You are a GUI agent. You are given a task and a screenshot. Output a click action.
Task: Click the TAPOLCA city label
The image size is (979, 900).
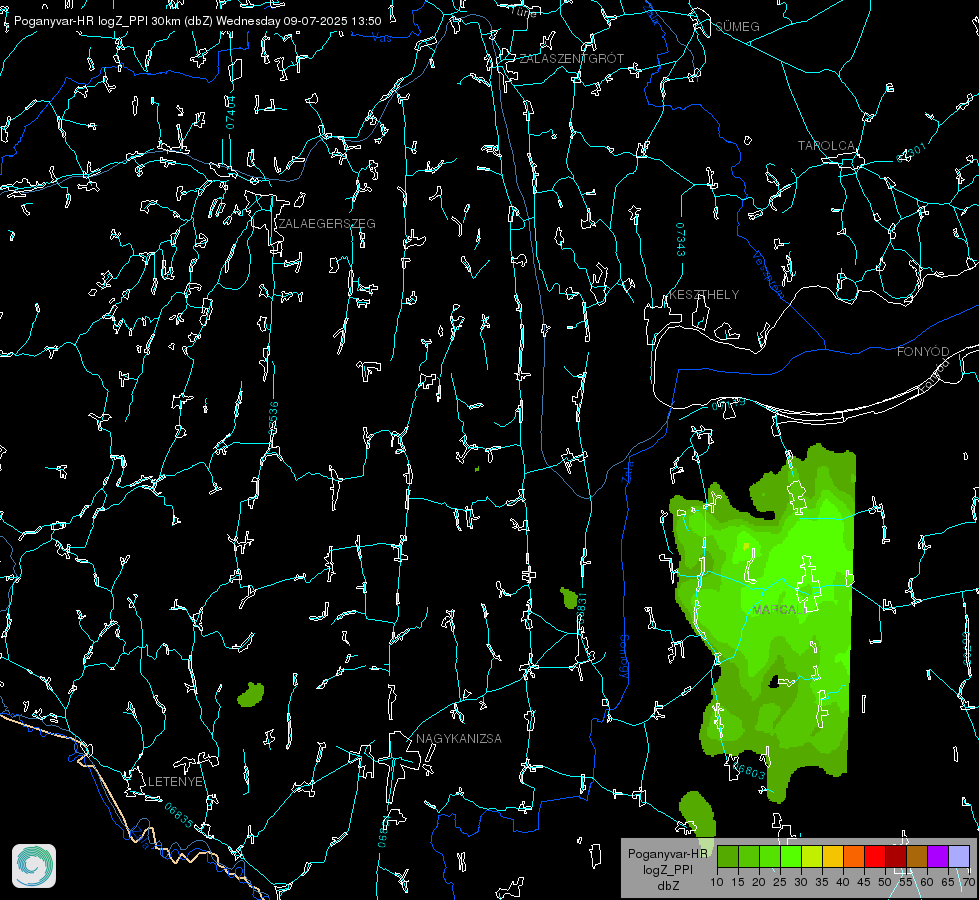pyautogui.click(x=827, y=146)
